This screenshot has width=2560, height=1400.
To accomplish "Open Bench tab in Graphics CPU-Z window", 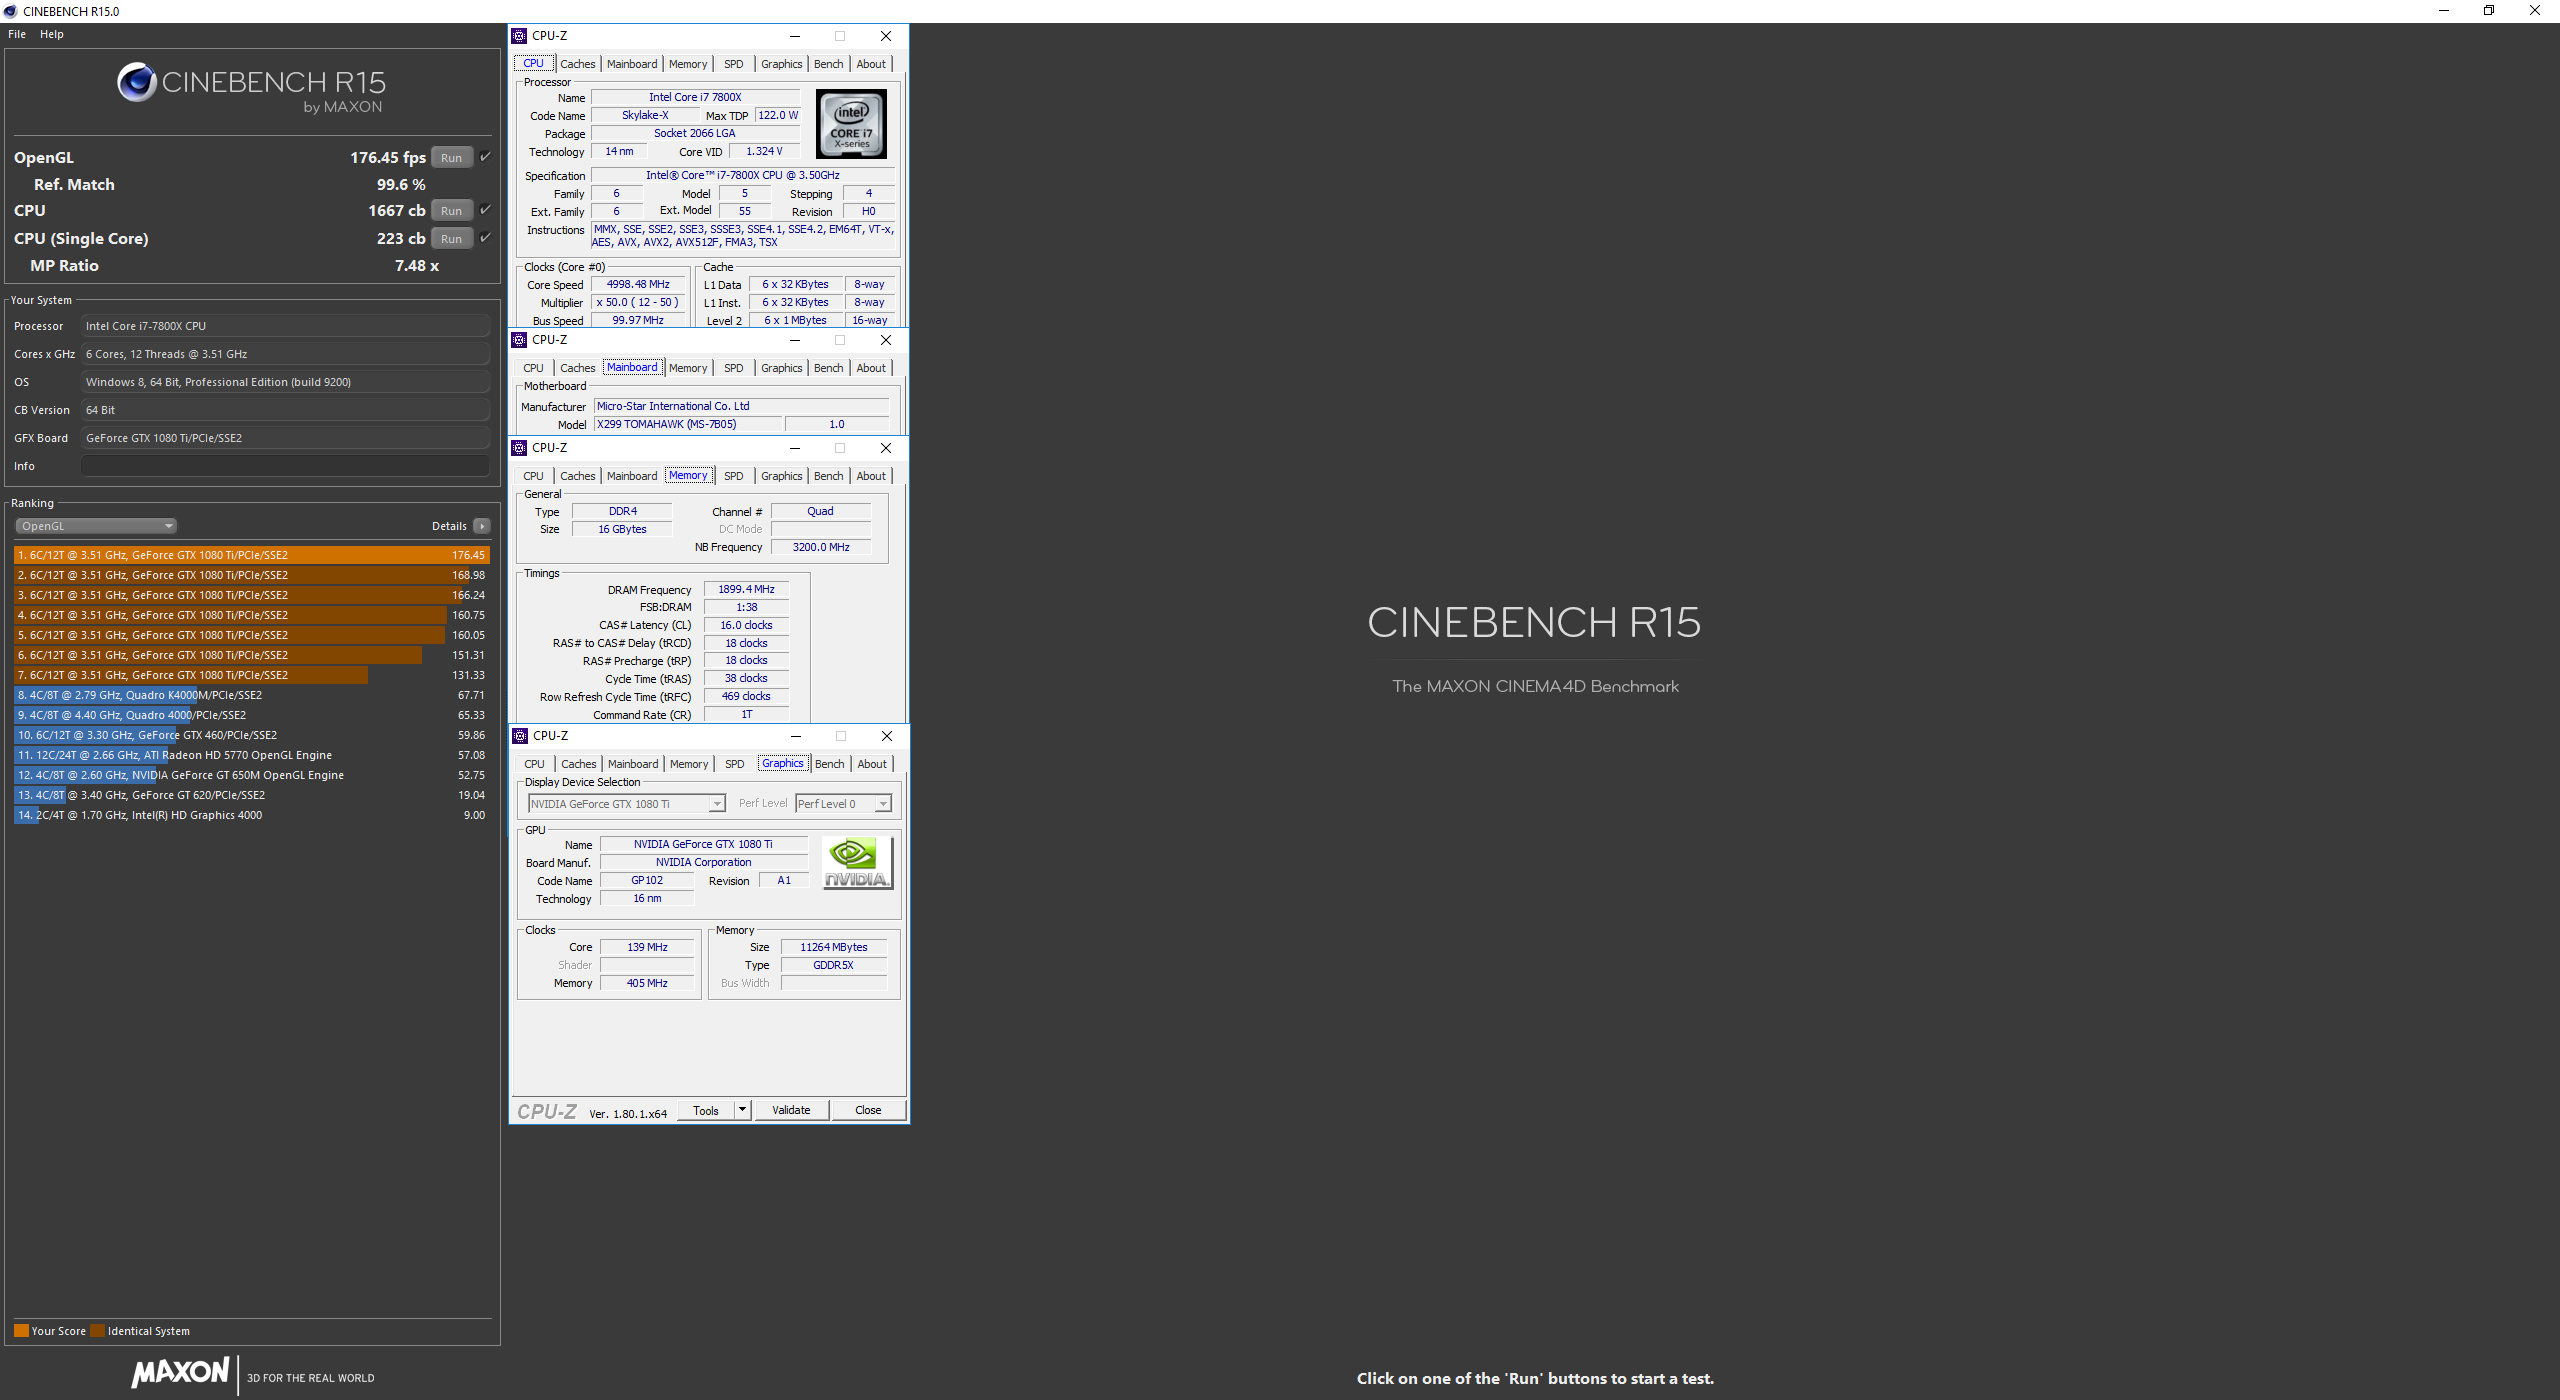I will 830,764.
